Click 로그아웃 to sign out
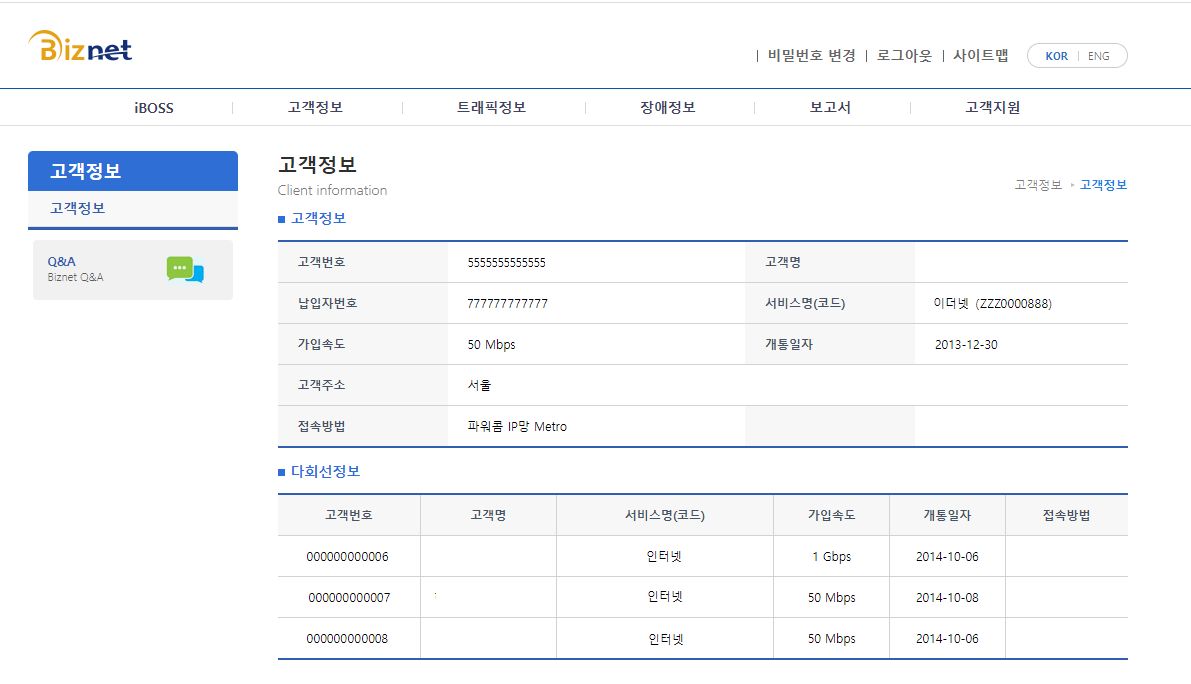 coord(904,55)
